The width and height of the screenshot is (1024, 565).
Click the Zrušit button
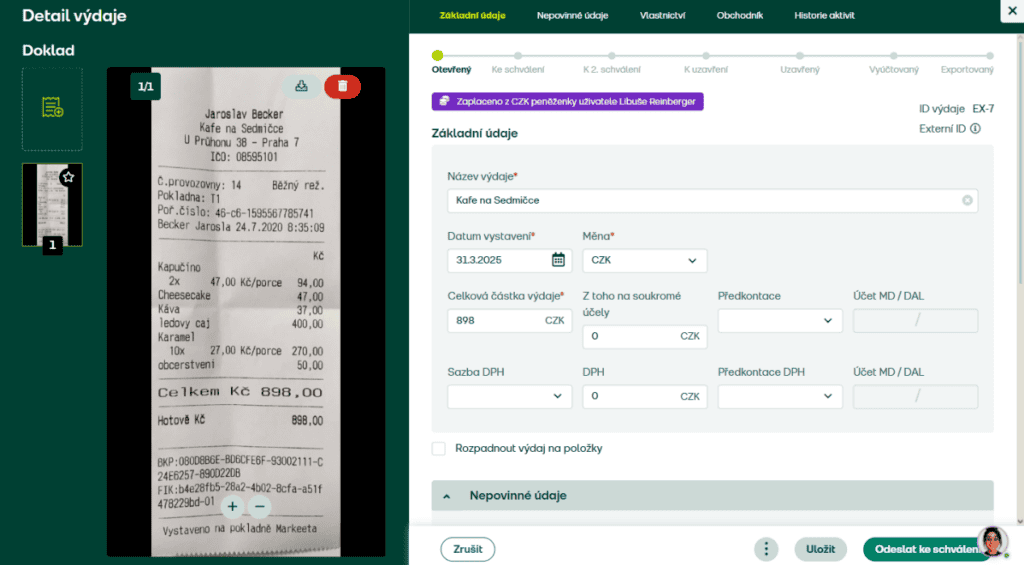pyautogui.click(x=467, y=549)
